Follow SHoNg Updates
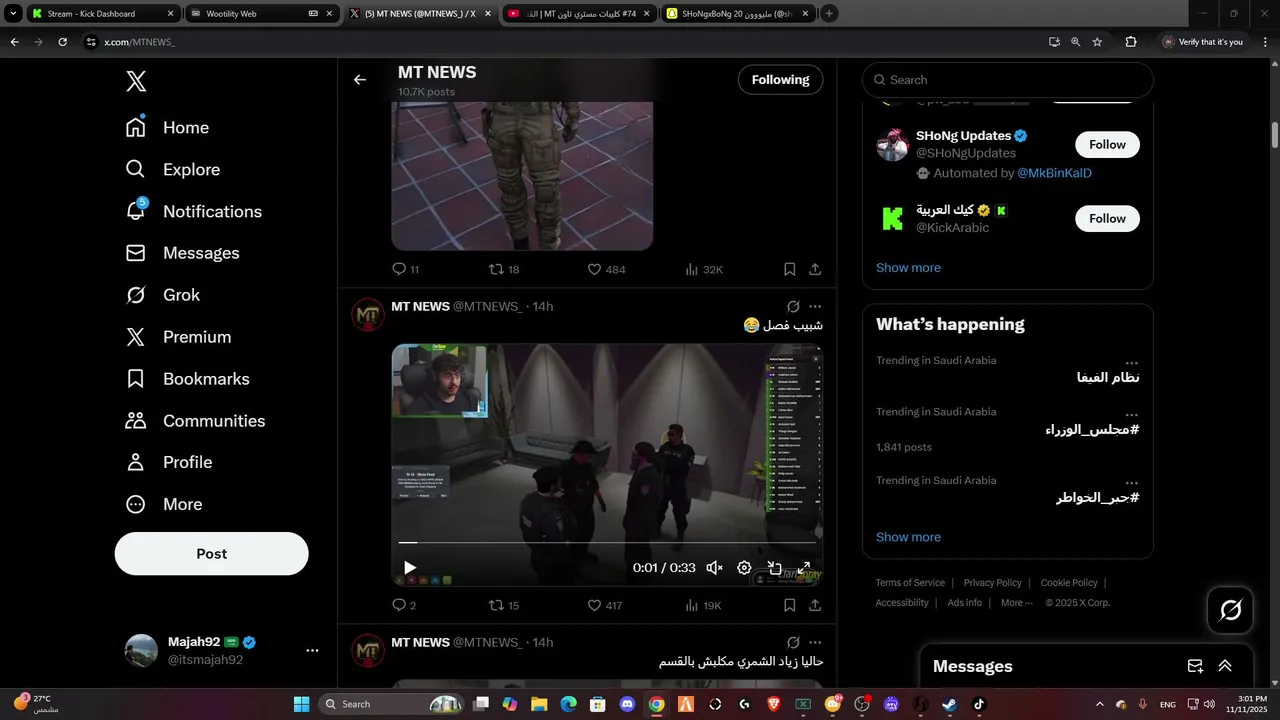 point(1107,145)
